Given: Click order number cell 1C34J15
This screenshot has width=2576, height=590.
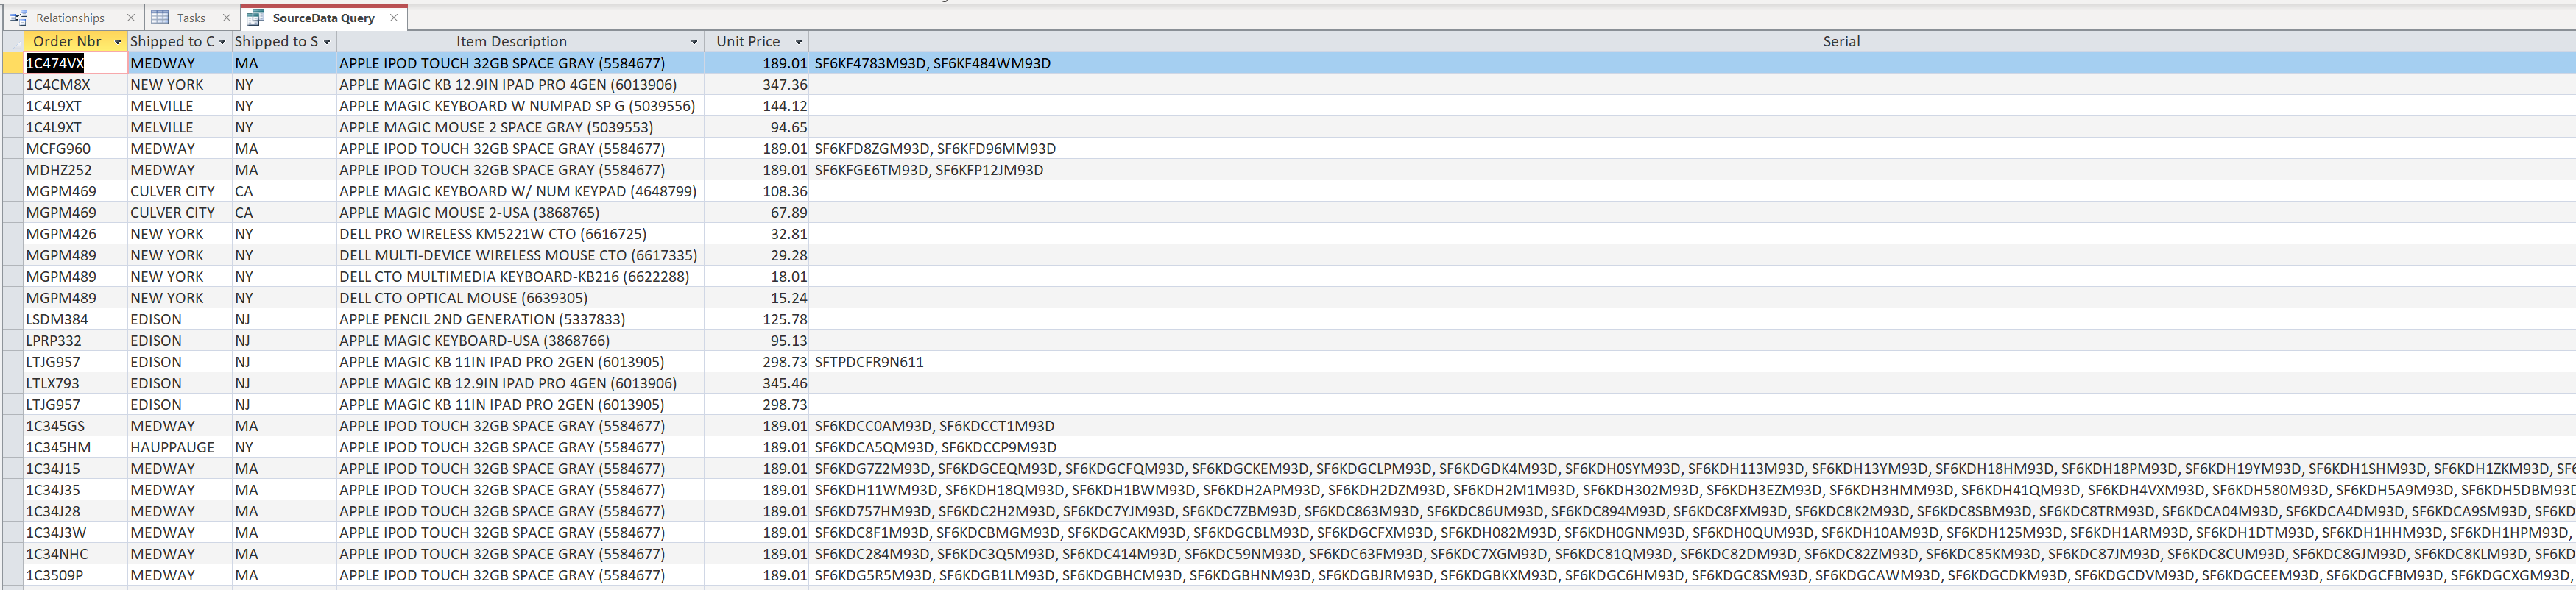Looking at the screenshot, I should pos(76,469).
